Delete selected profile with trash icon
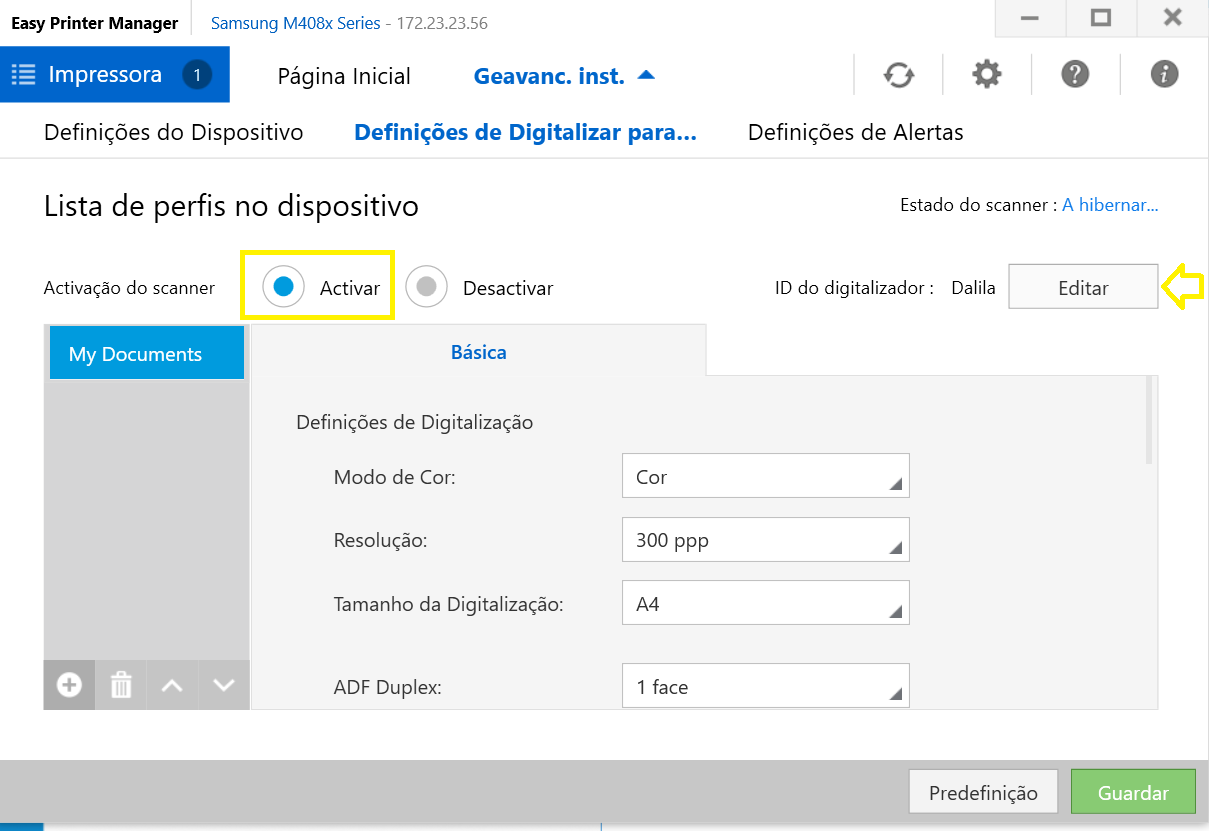Image resolution: width=1209 pixels, height=831 pixels. pos(121,685)
